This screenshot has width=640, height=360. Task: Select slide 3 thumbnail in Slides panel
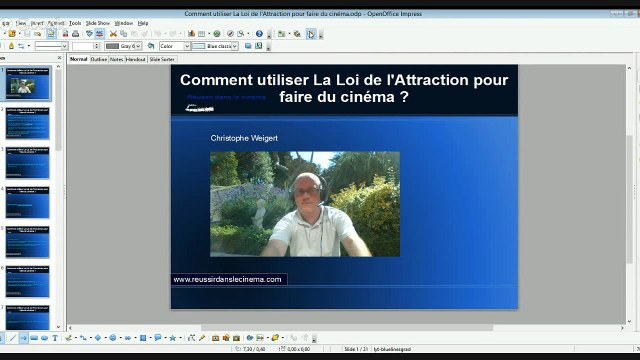[x=27, y=163]
